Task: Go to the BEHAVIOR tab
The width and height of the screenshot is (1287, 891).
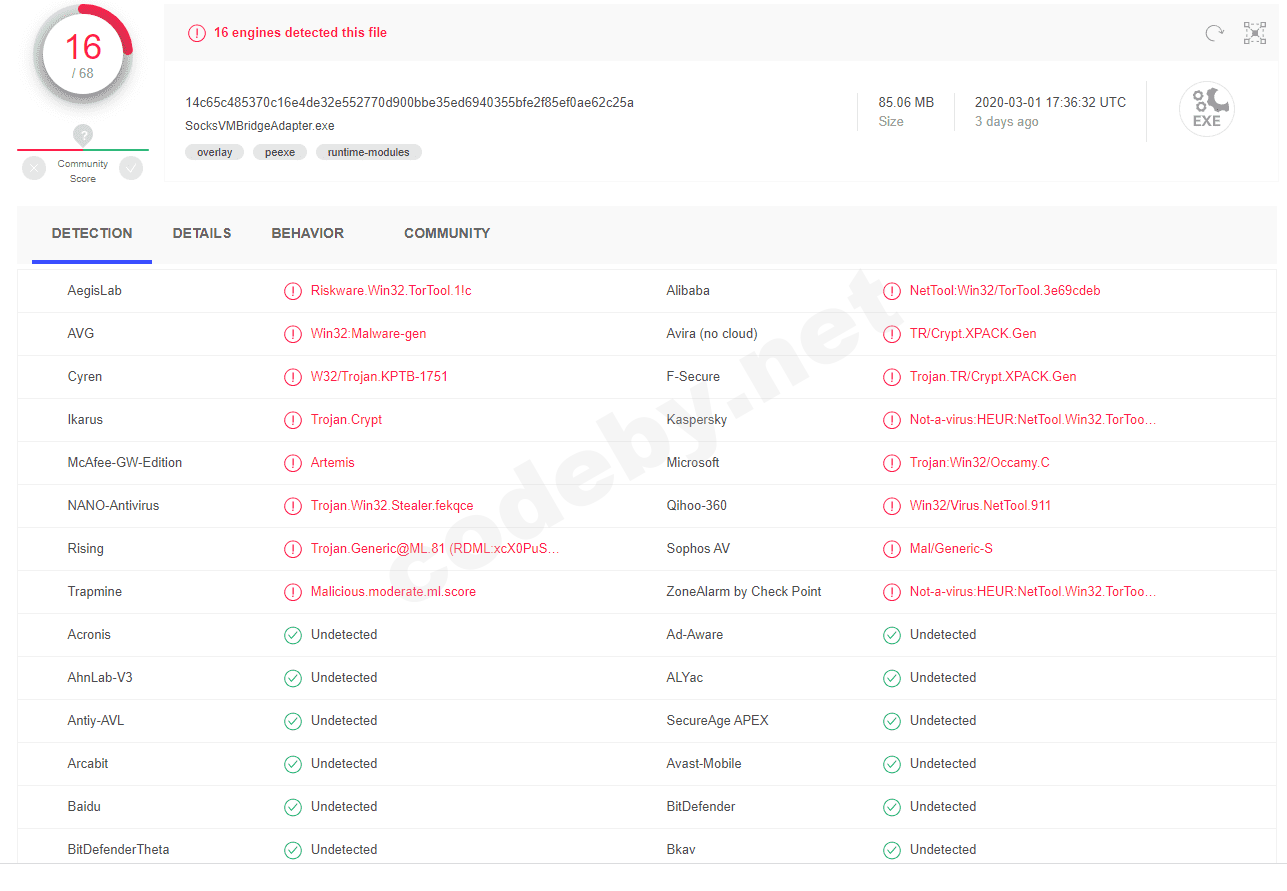Action: click(x=308, y=233)
